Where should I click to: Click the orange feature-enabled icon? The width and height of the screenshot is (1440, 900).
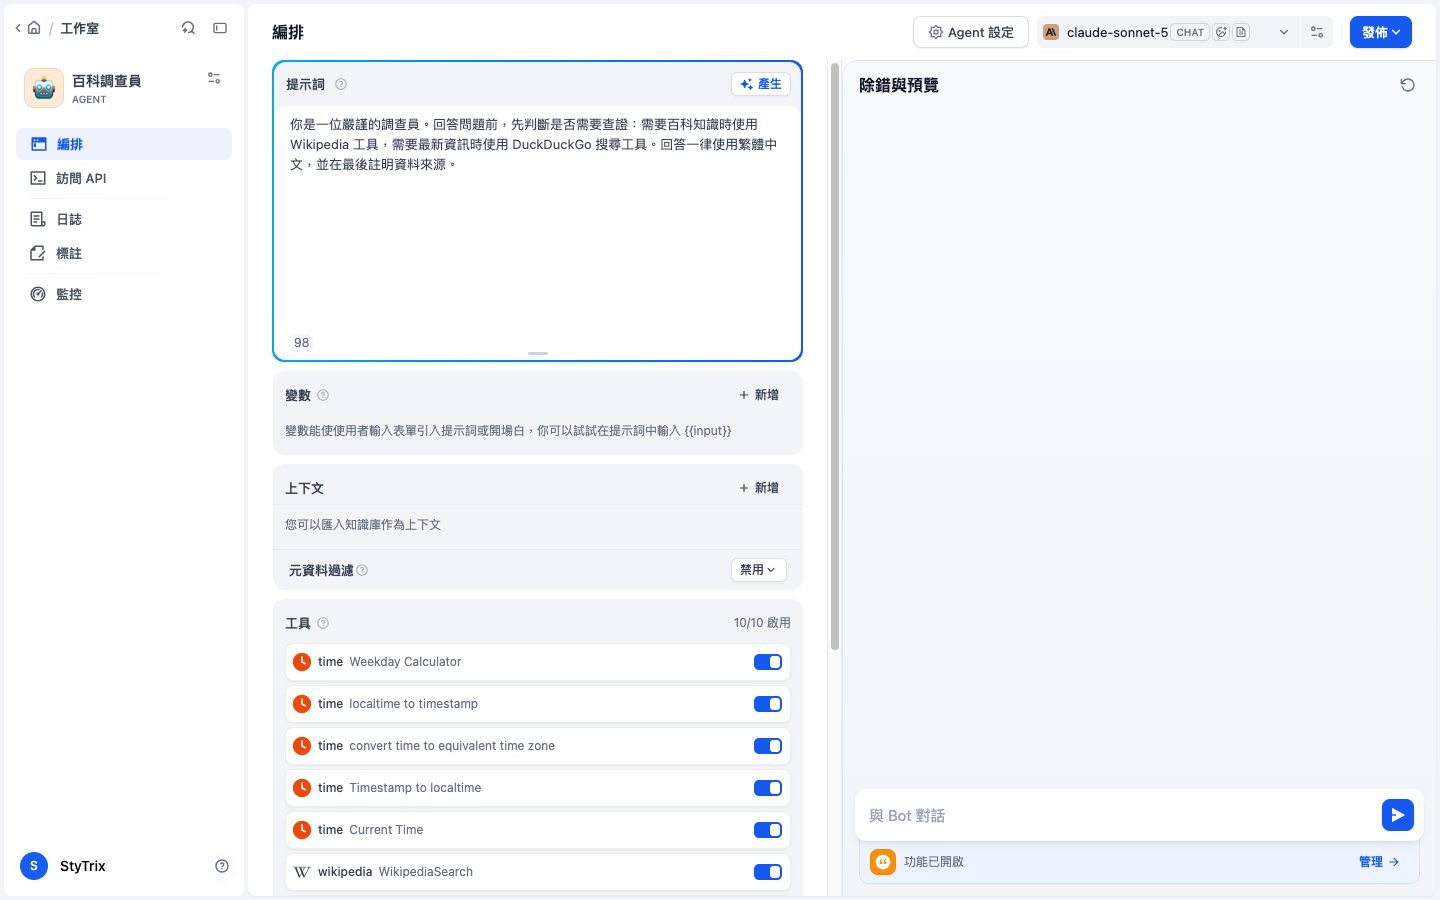883,862
